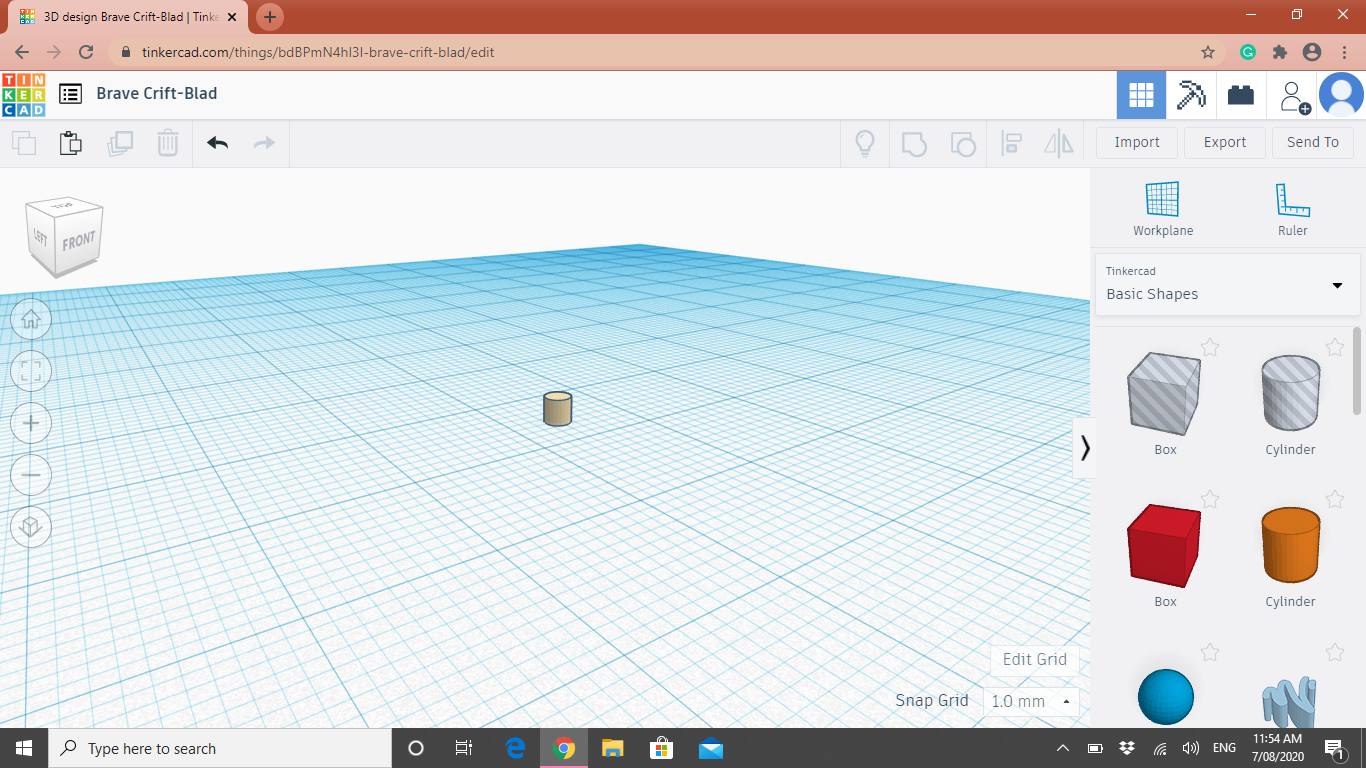The height and width of the screenshot is (768, 1366).
Task: Click the Edit Grid button
Action: (x=1035, y=659)
